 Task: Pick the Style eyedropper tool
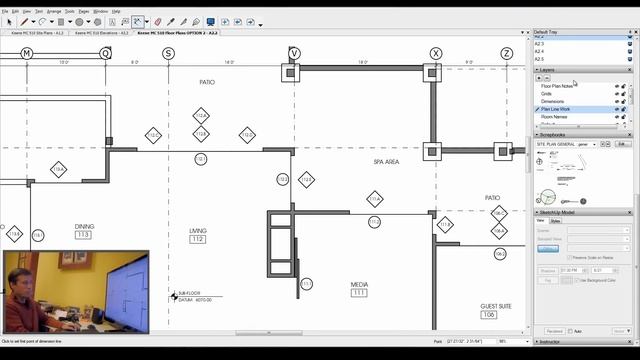click(x=171, y=22)
